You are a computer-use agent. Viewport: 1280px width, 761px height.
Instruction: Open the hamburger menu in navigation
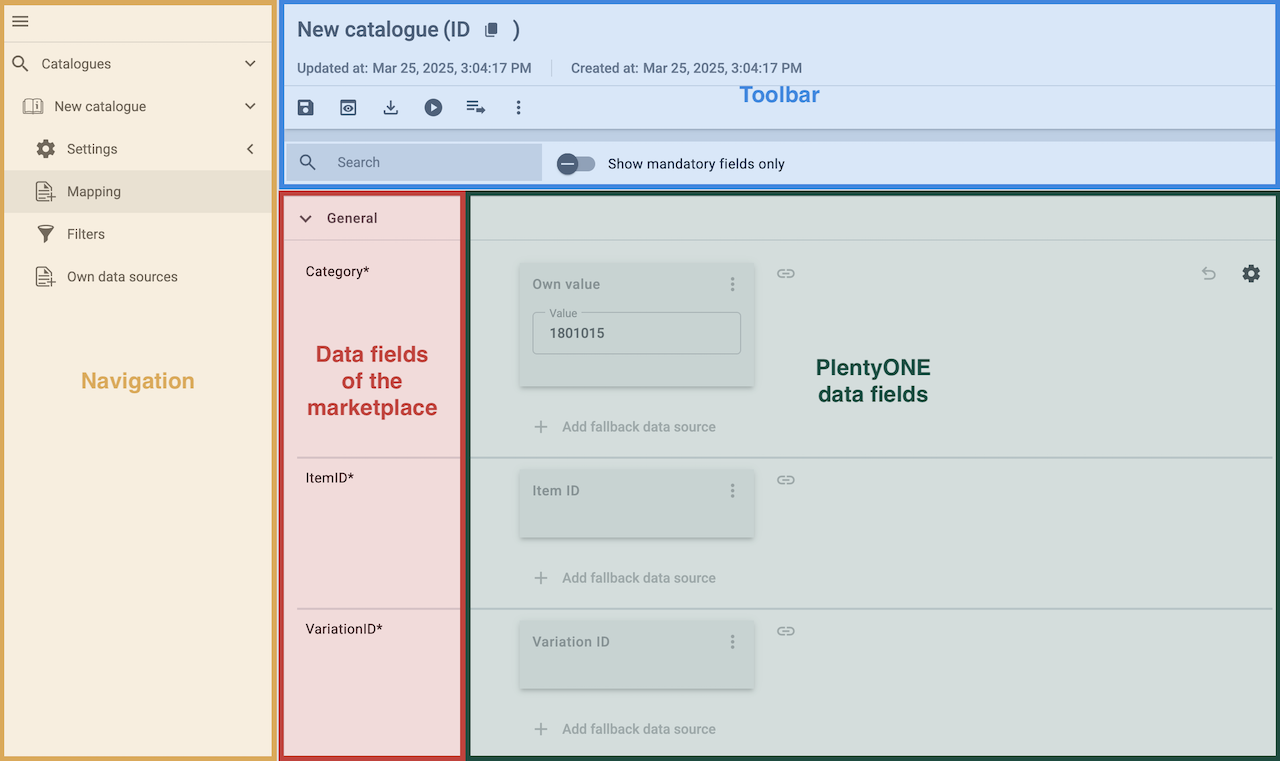20,21
